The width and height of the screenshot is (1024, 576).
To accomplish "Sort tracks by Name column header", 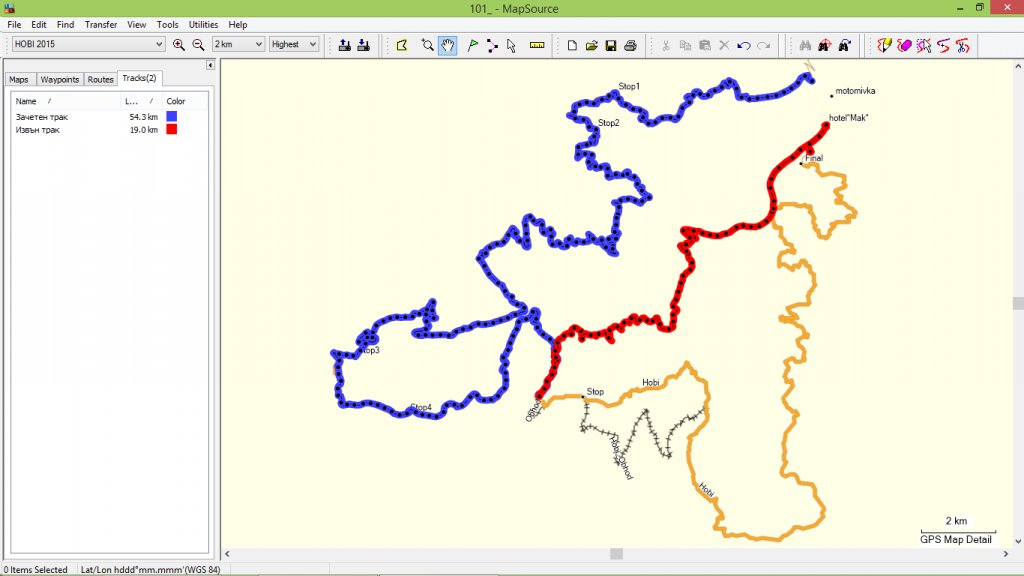I will coord(65,101).
